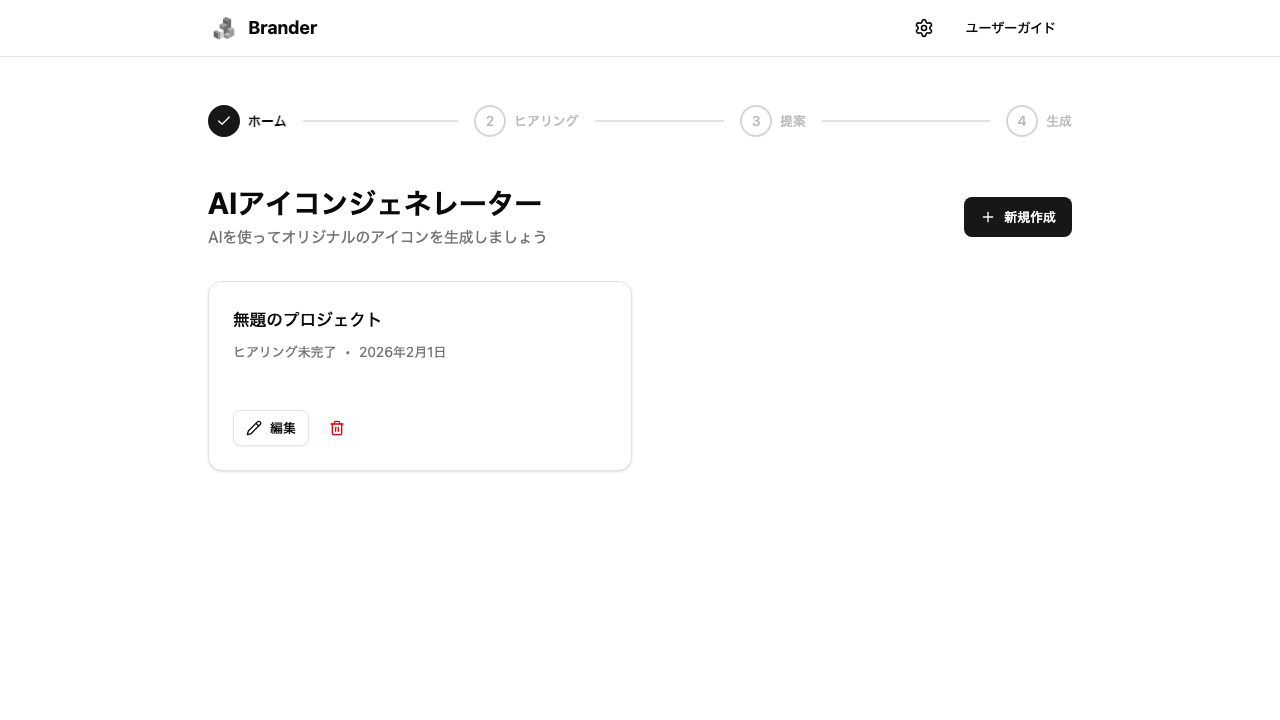Click the Brander logo icon

pyautogui.click(x=223, y=28)
